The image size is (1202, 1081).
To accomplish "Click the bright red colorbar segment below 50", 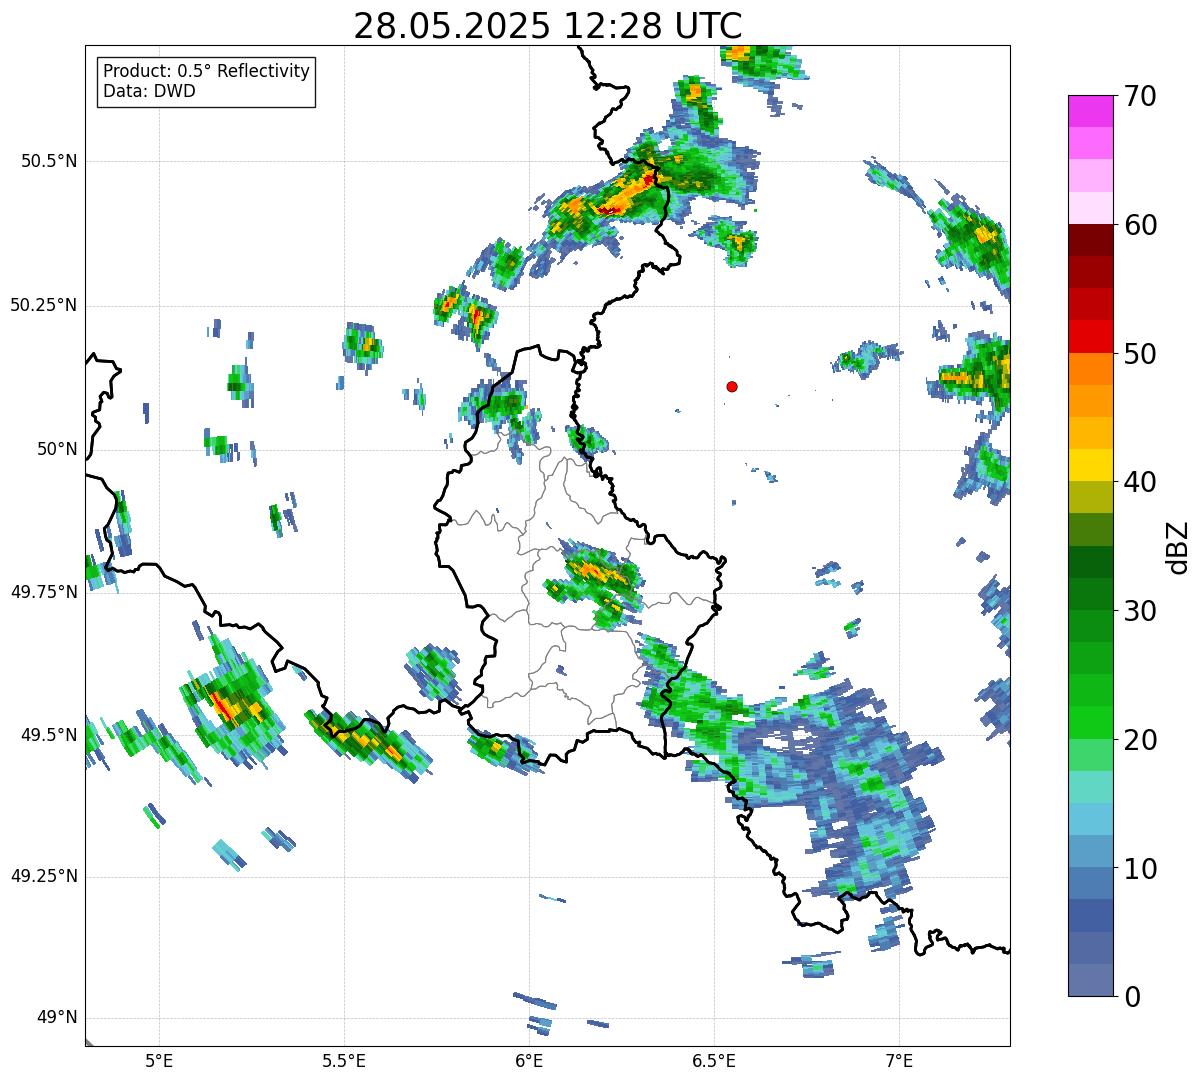I will tap(1091, 336).
